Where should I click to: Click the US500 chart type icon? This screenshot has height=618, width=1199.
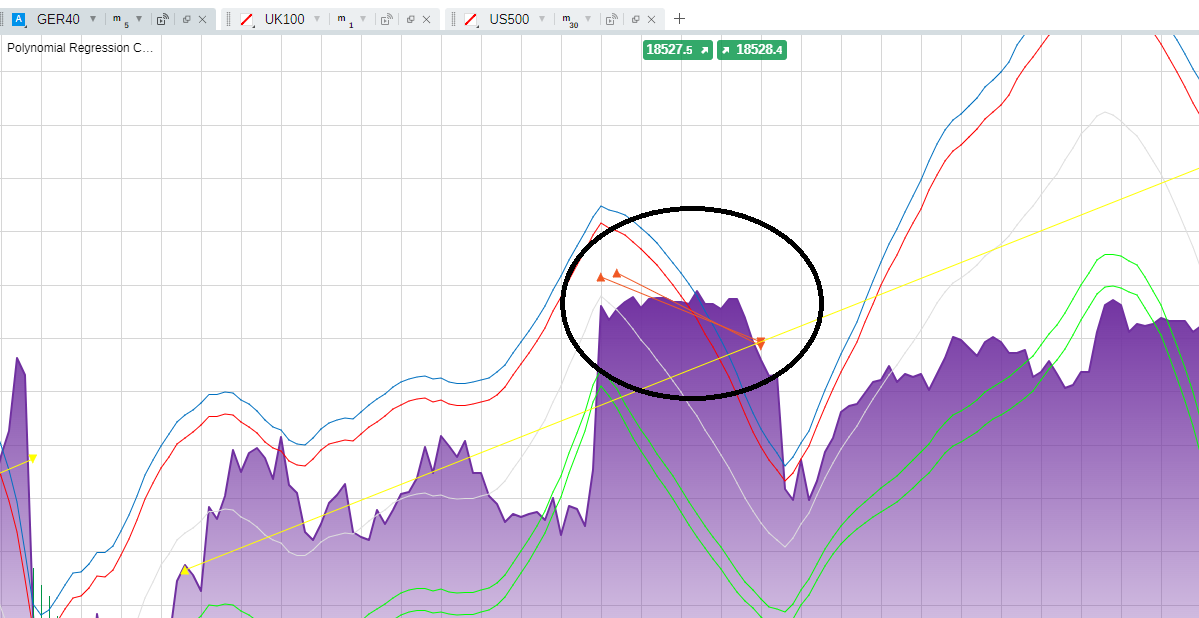tap(471, 19)
